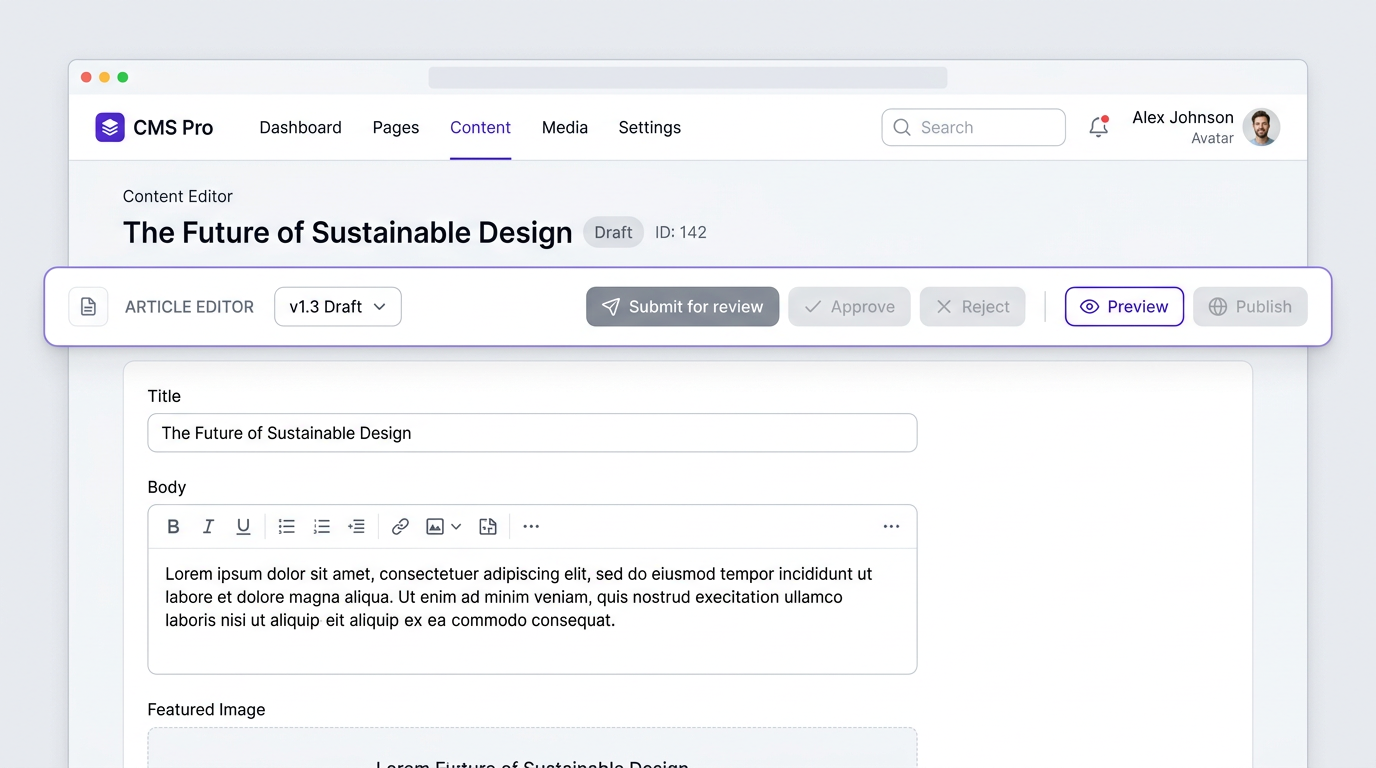The height and width of the screenshot is (768, 1376).
Task: Select the Content tab
Action: coord(480,127)
